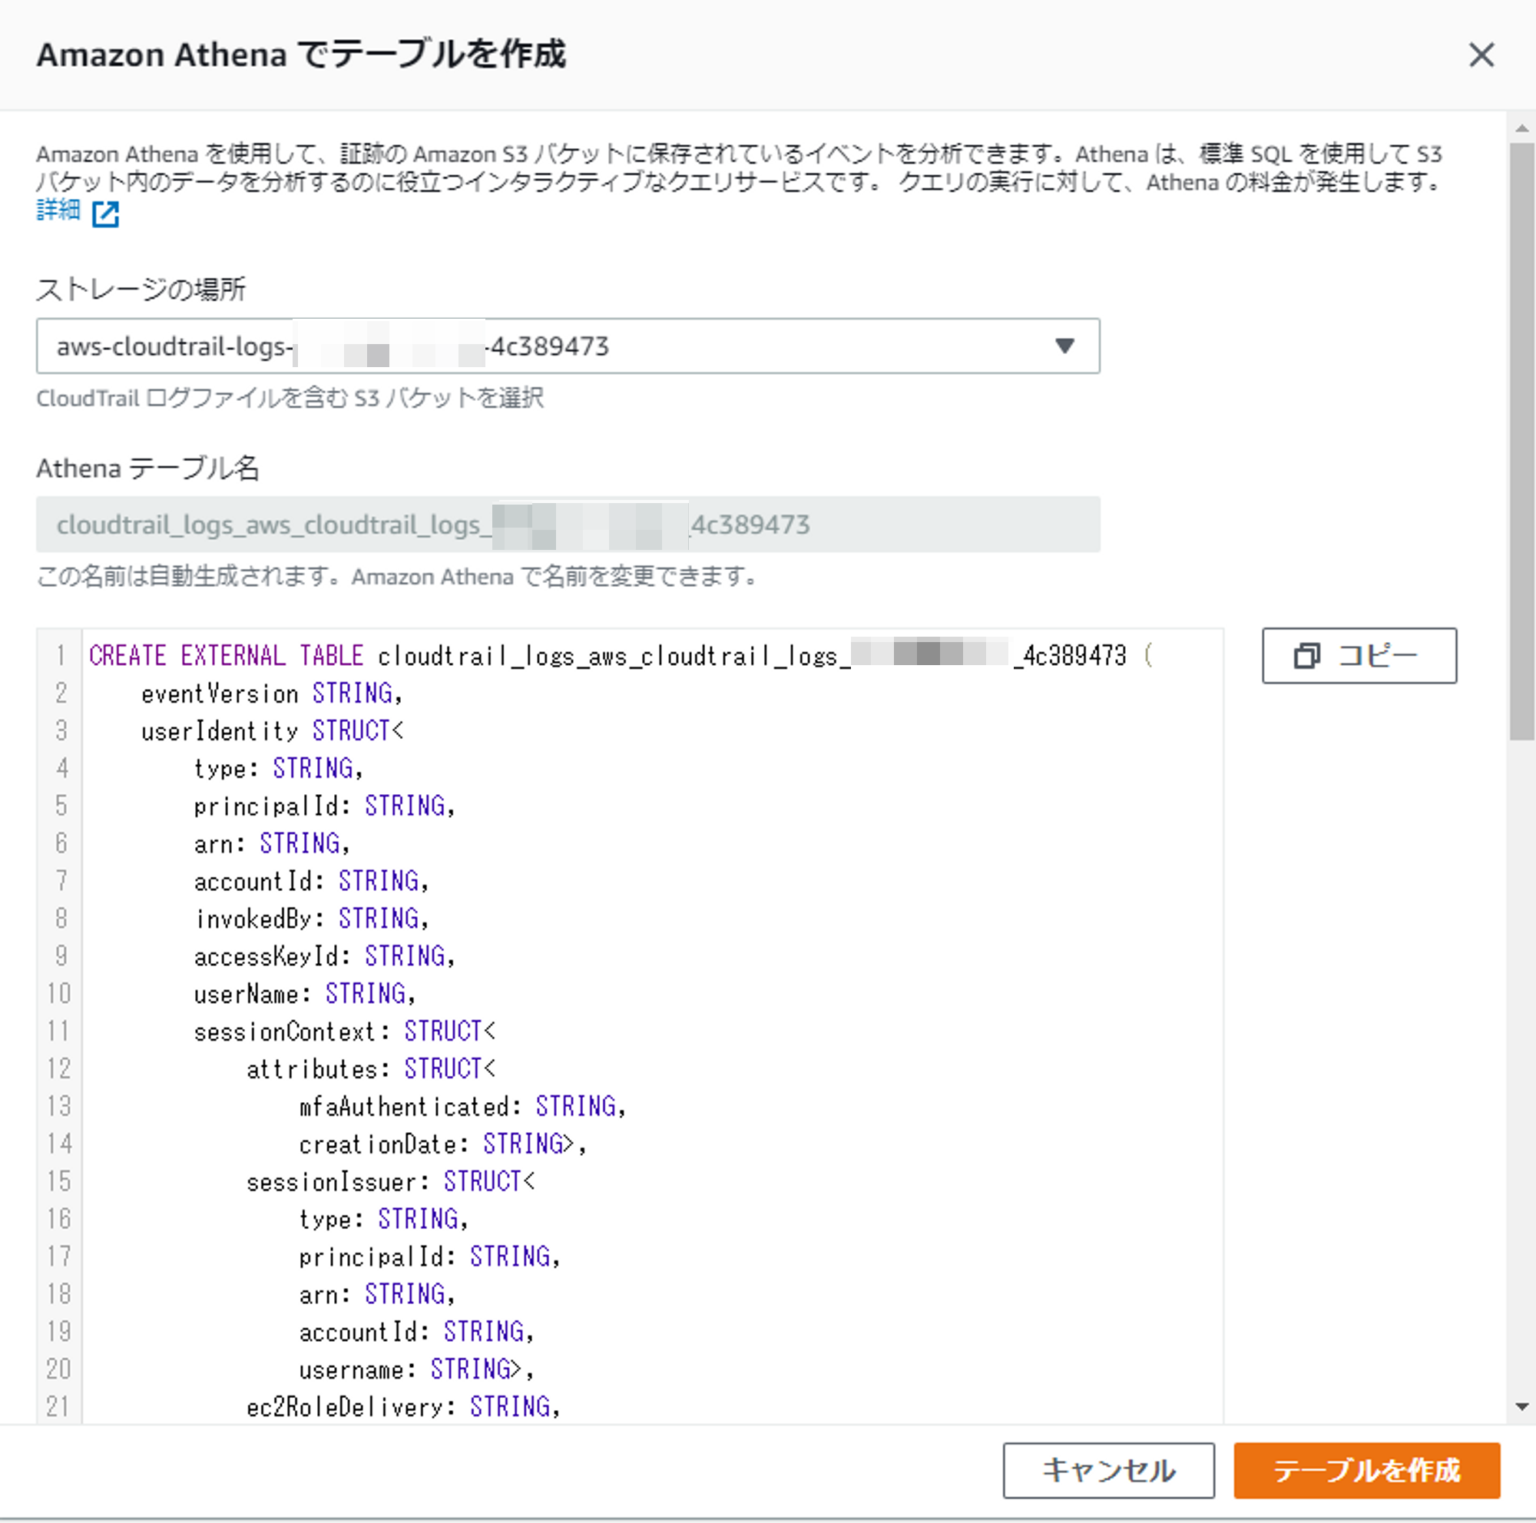Copy the SQL statement with コピー
The image size is (1536, 1523).
click(x=1358, y=656)
